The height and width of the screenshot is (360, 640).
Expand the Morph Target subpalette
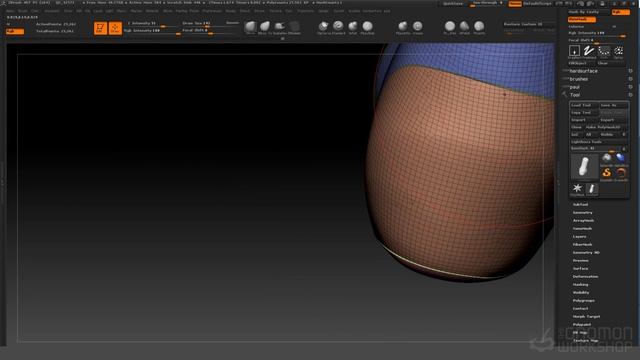[x=587, y=316]
